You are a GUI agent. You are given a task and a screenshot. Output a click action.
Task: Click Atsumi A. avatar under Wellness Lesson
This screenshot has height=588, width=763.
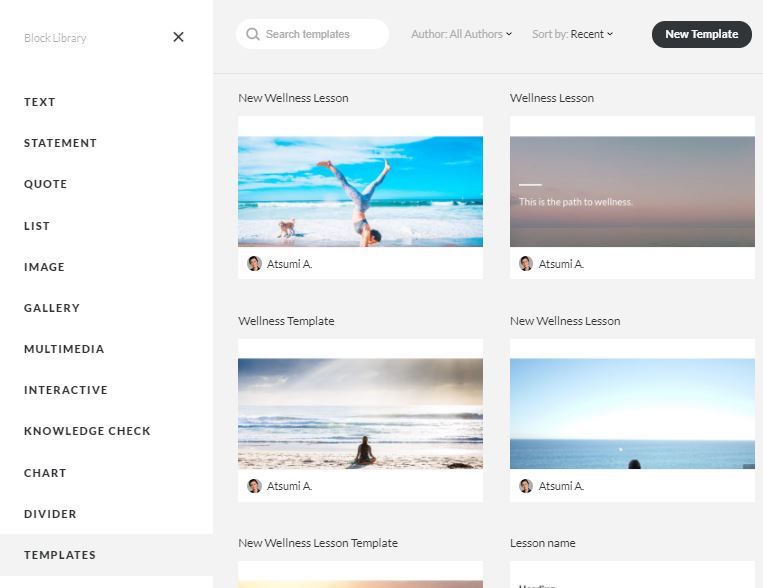[526, 263]
